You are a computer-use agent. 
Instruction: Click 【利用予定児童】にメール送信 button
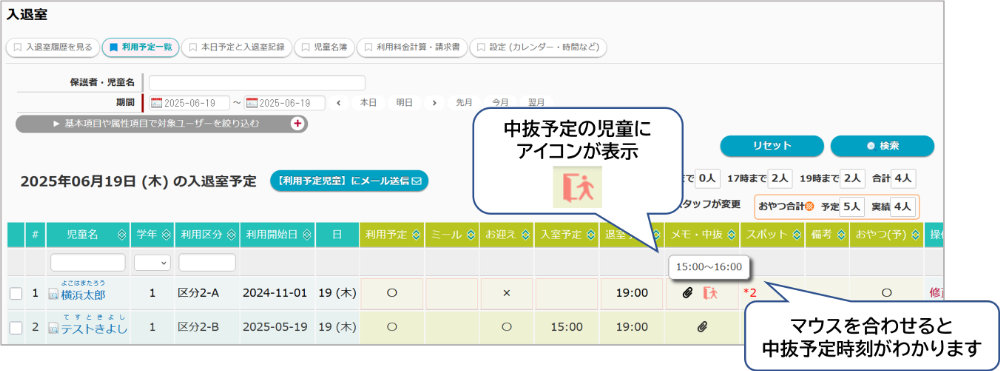349,181
